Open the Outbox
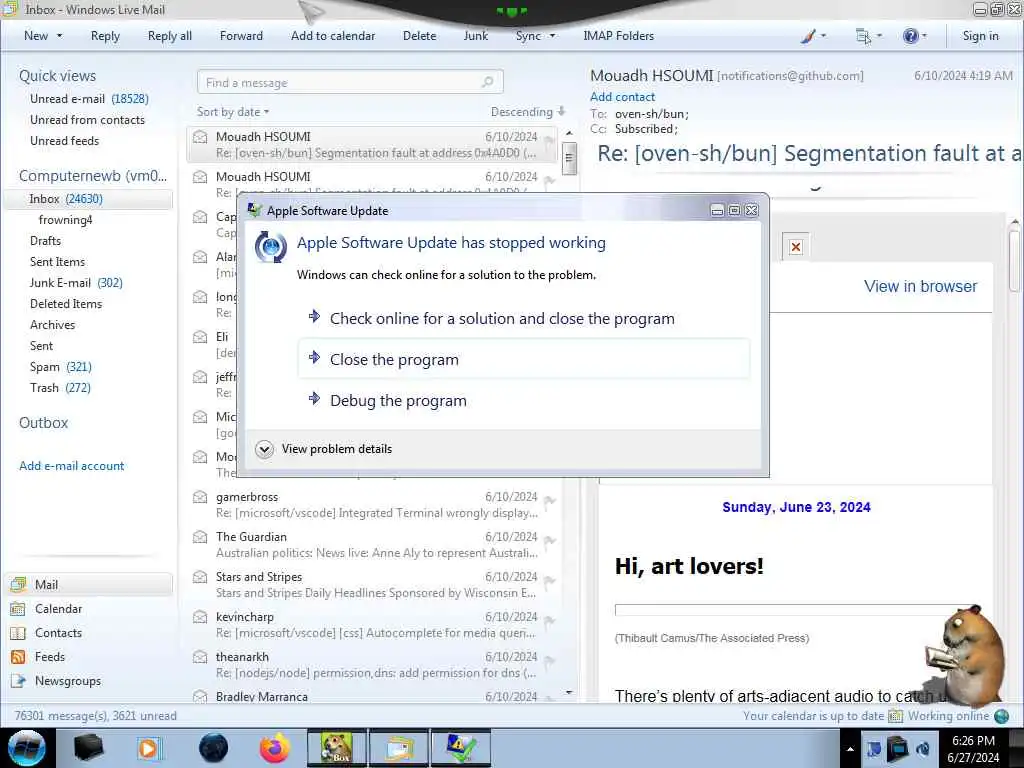1024x768 pixels. (43, 423)
